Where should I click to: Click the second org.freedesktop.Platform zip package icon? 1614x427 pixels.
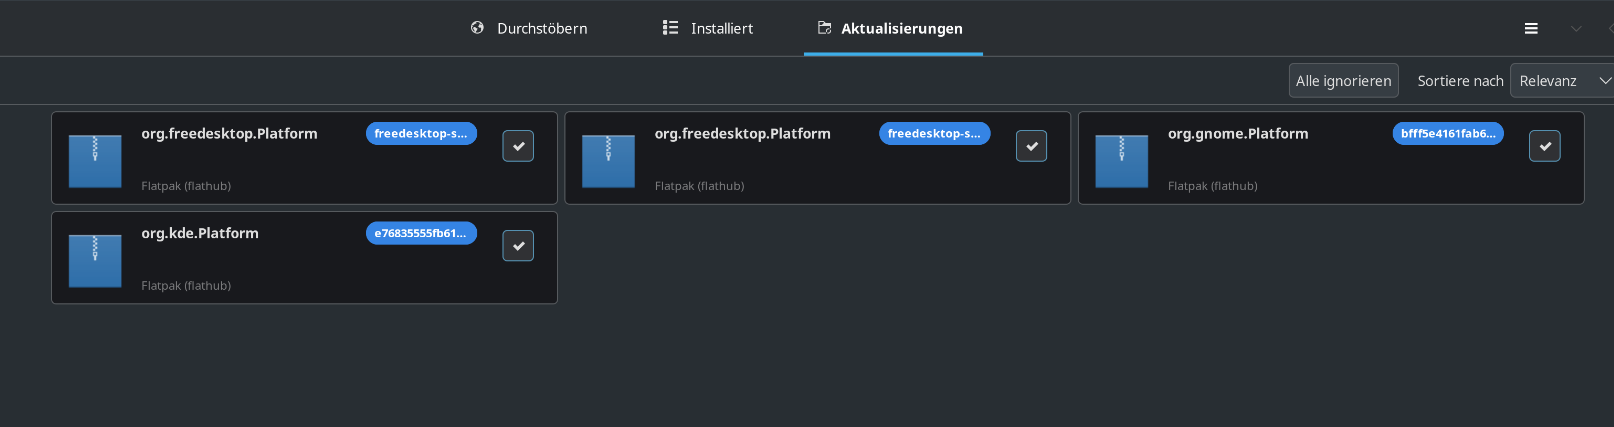(x=608, y=161)
